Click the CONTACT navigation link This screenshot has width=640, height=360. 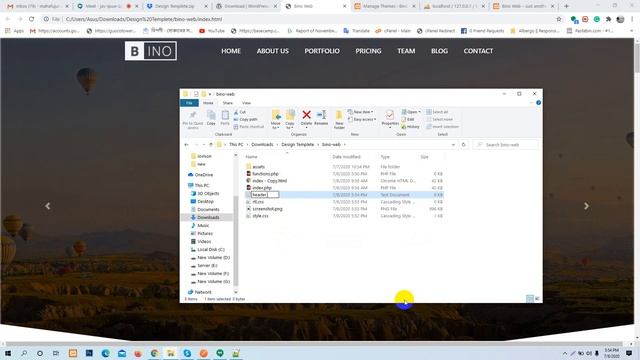pos(478,51)
